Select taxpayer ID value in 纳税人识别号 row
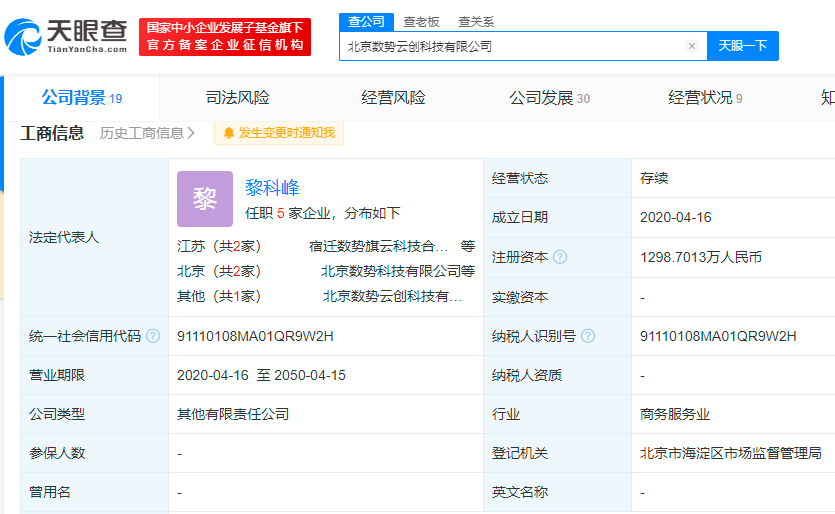 pos(718,337)
